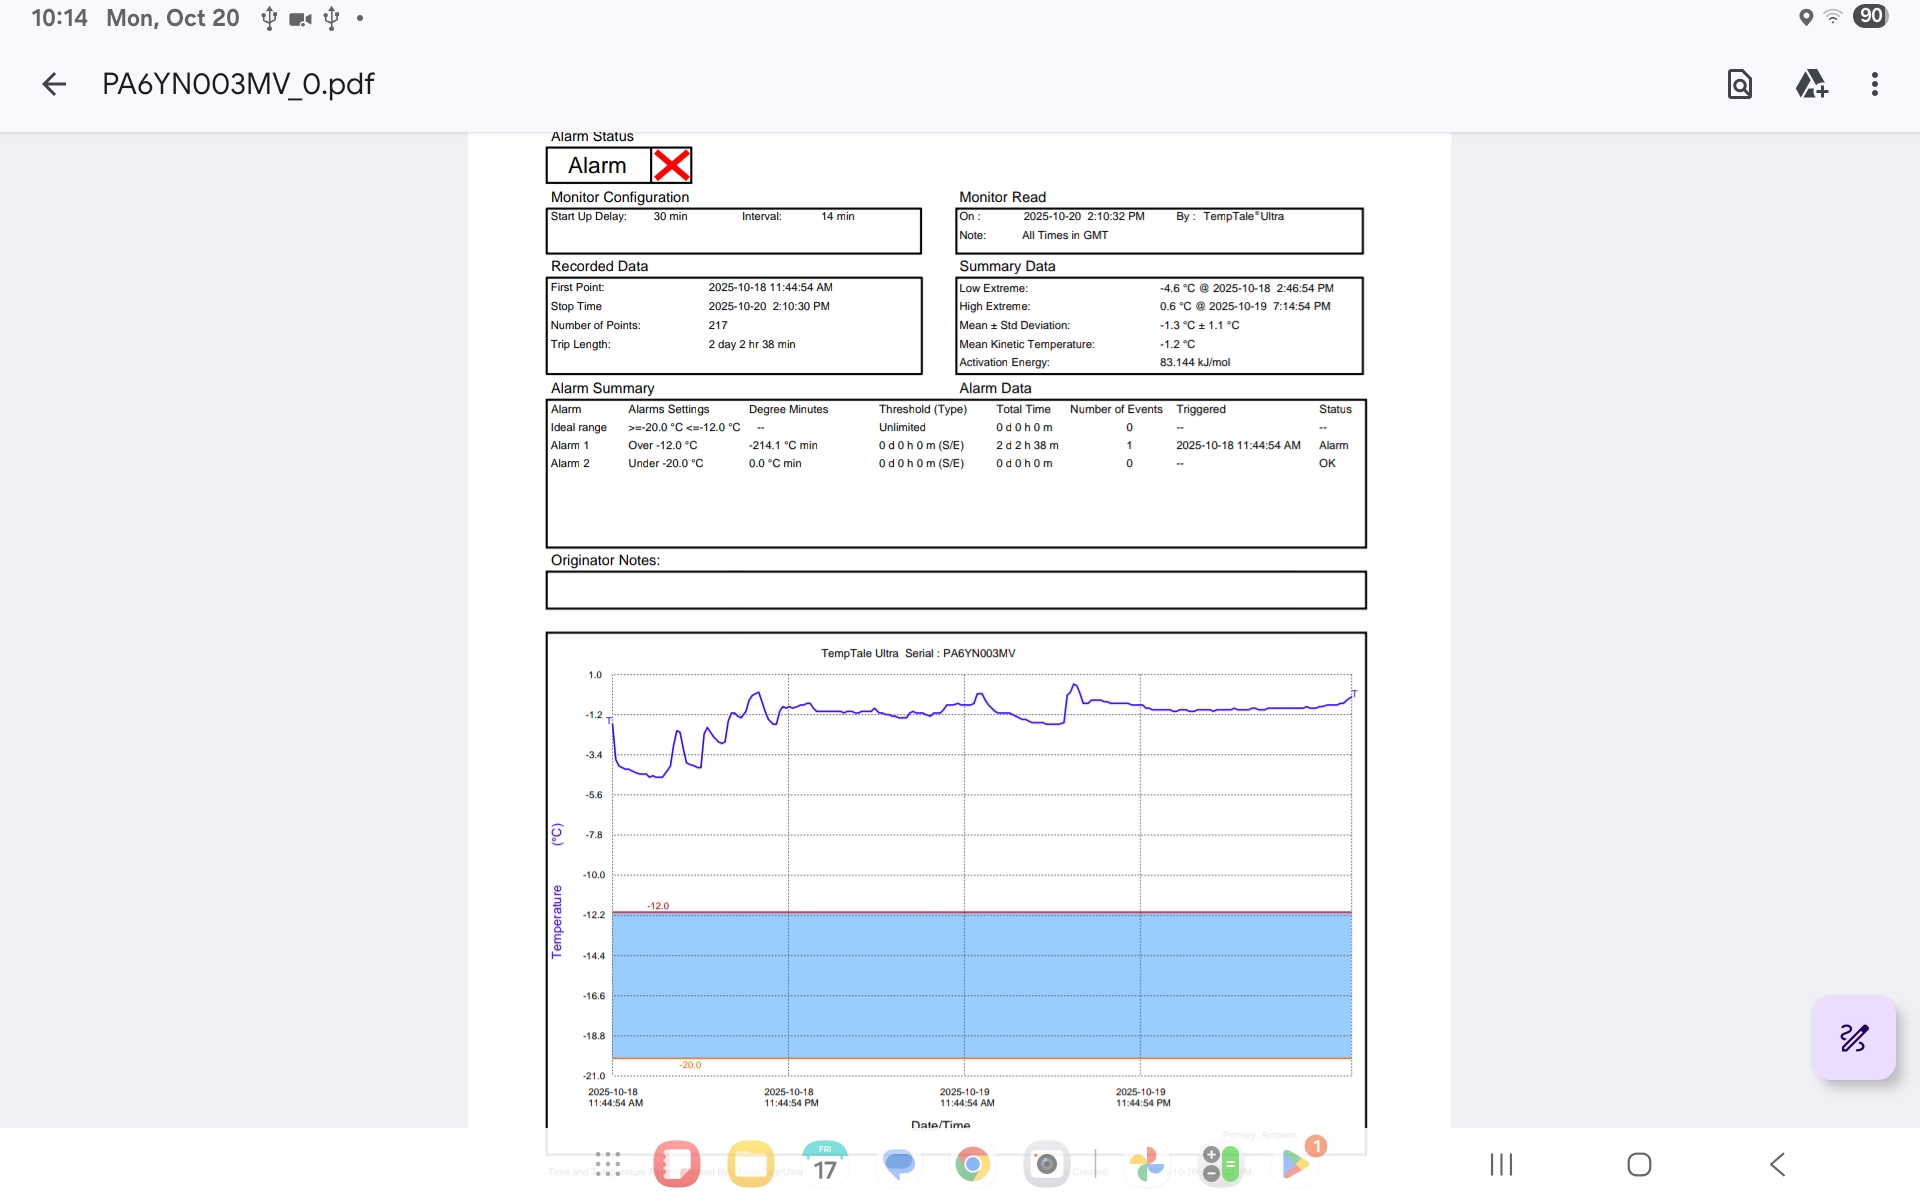Open My Files yellow folder app

click(x=751, y=1164)
